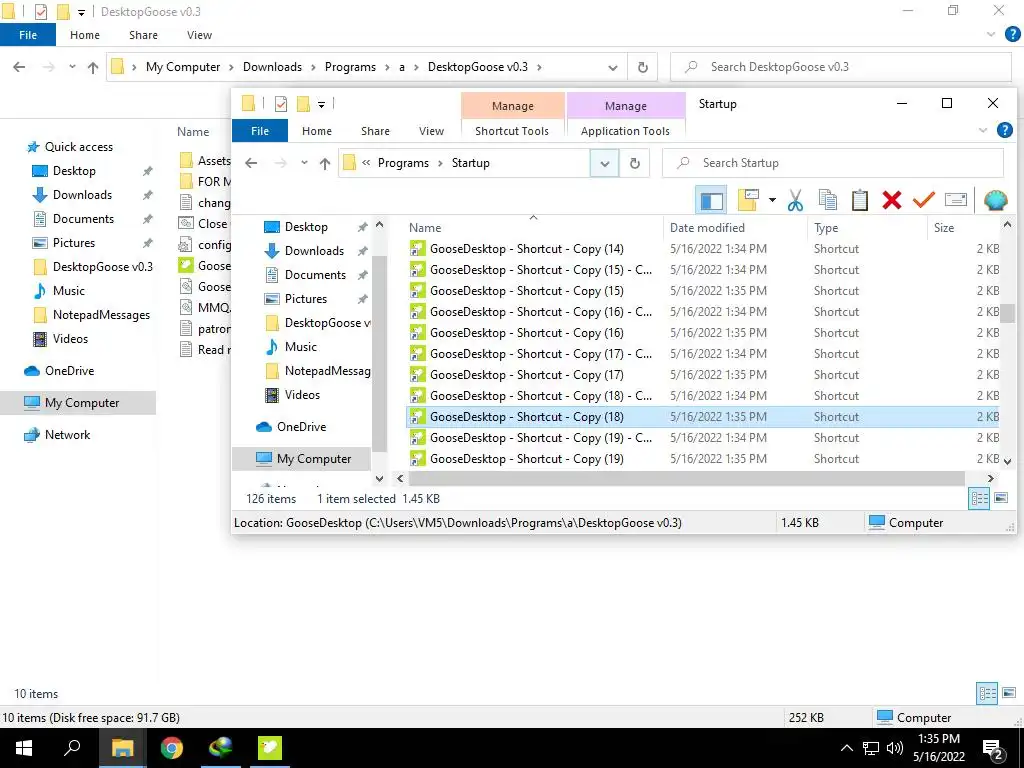Viewport: 1024px width, 768px height.
Task: Open Classic Shell settings shell icon
Action: pyautogui.click(x=995, y=200)
